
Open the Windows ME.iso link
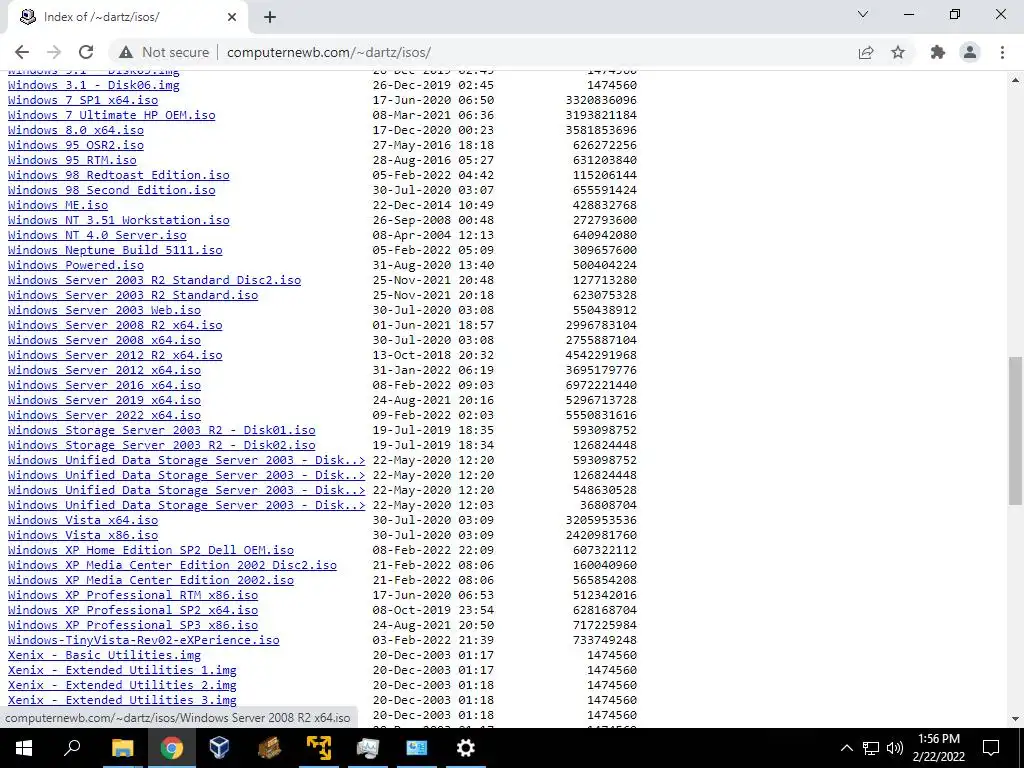[x=58, y=205]
